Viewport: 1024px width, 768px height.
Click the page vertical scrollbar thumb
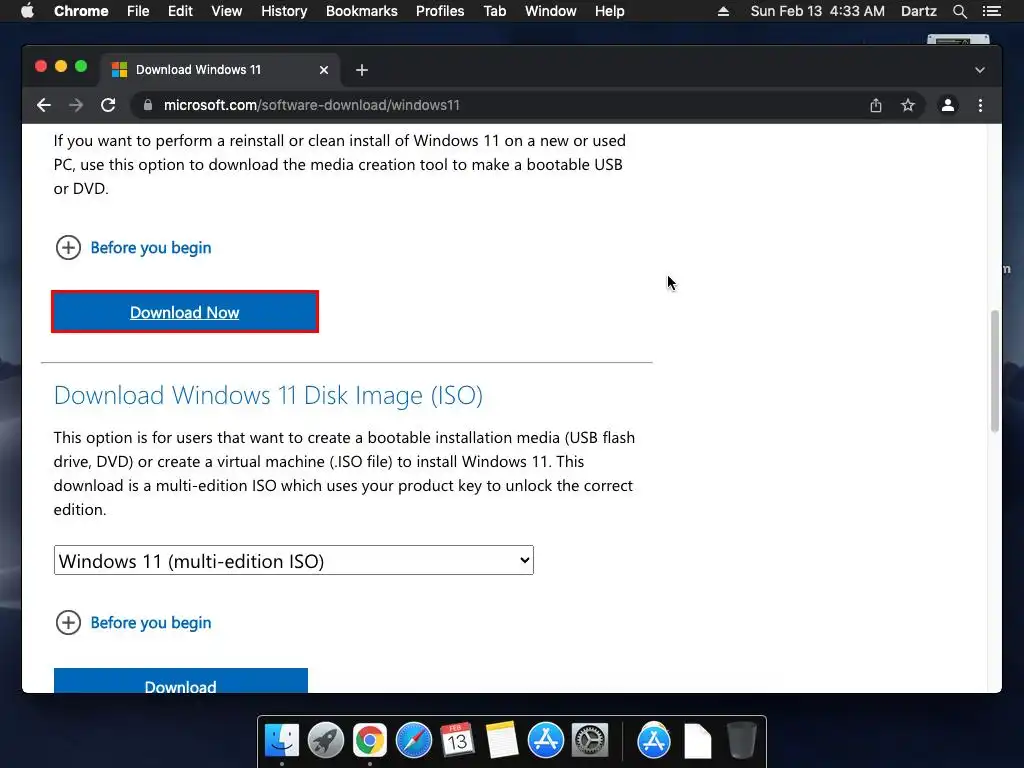(x=995, y=371)
